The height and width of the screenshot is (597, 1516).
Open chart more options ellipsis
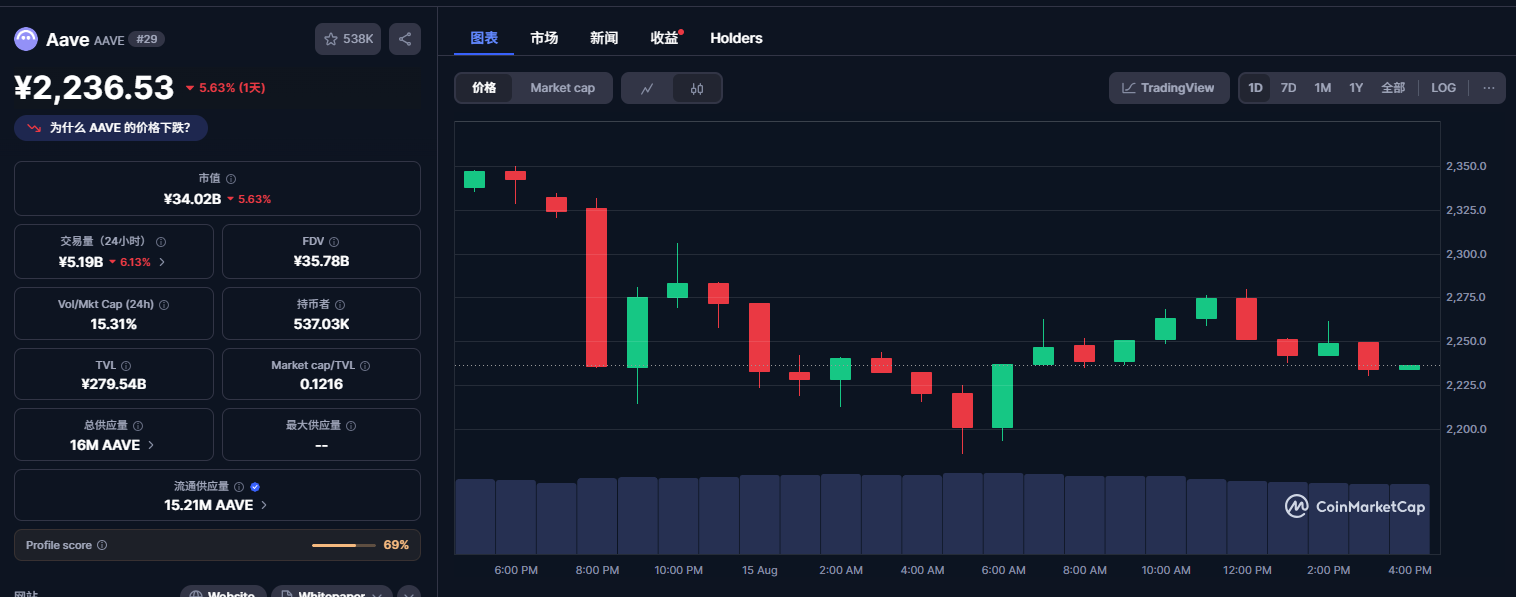tap(1488, 88)
